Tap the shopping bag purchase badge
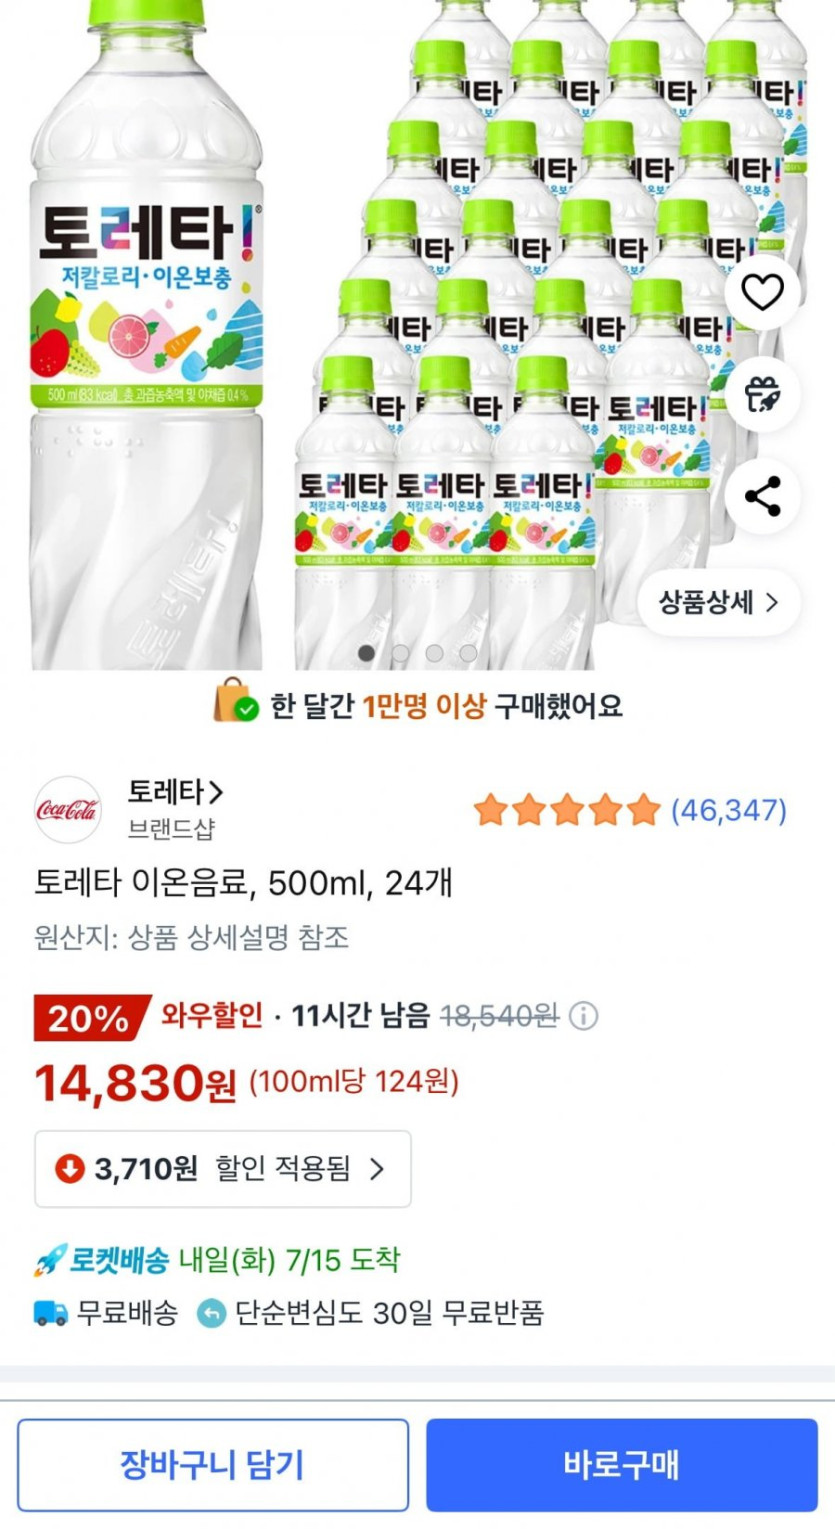The height and width of the screenshot is (1529, 835). [x=236, y=702]
